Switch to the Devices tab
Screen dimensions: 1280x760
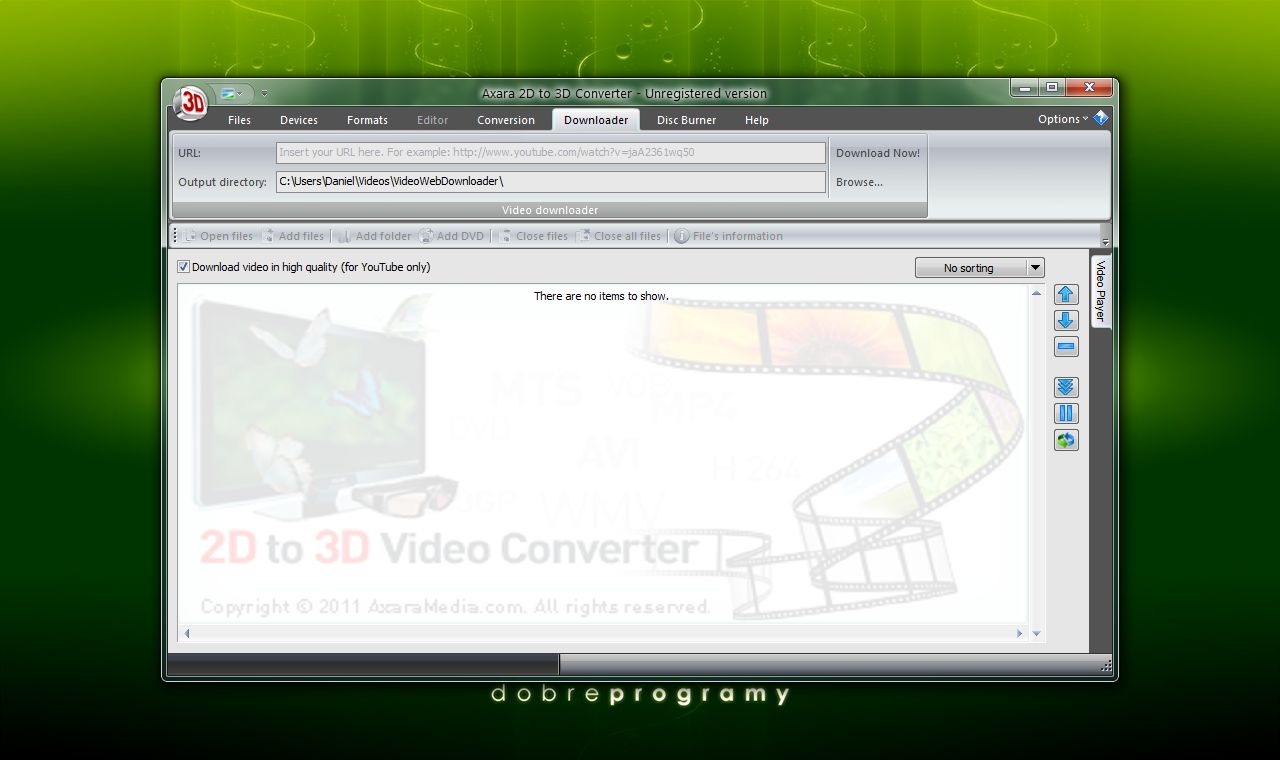299,120
